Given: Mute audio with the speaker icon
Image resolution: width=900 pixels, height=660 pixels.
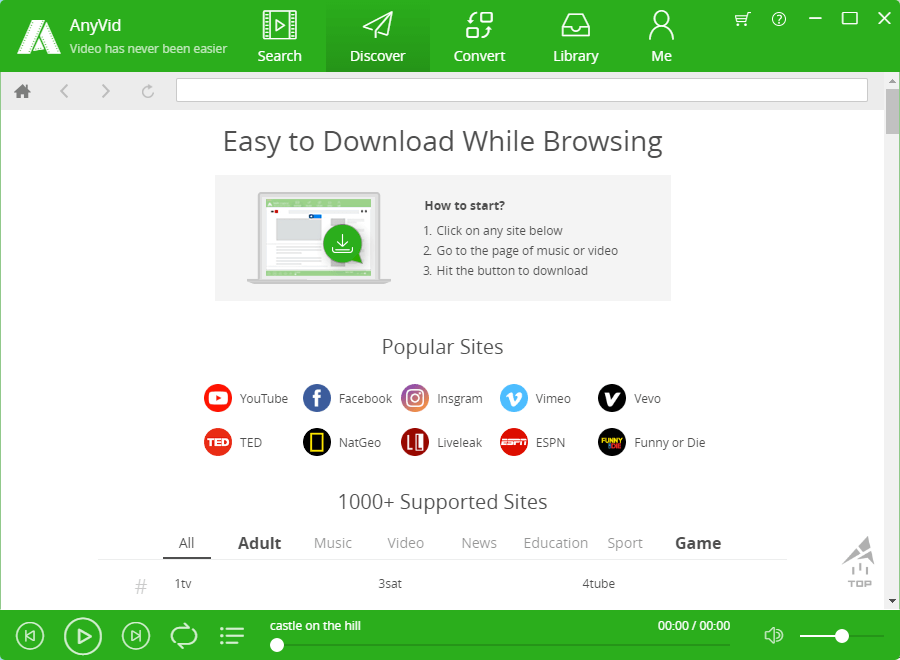Looking at the screenshot, I should (x=774, y=635).
